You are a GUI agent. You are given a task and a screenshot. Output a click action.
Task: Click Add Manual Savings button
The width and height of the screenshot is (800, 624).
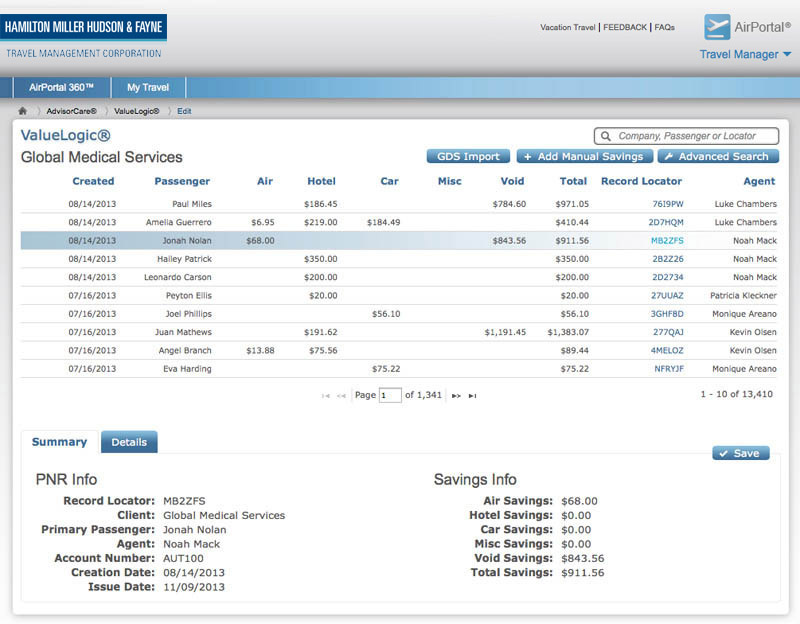coord(585,157)
